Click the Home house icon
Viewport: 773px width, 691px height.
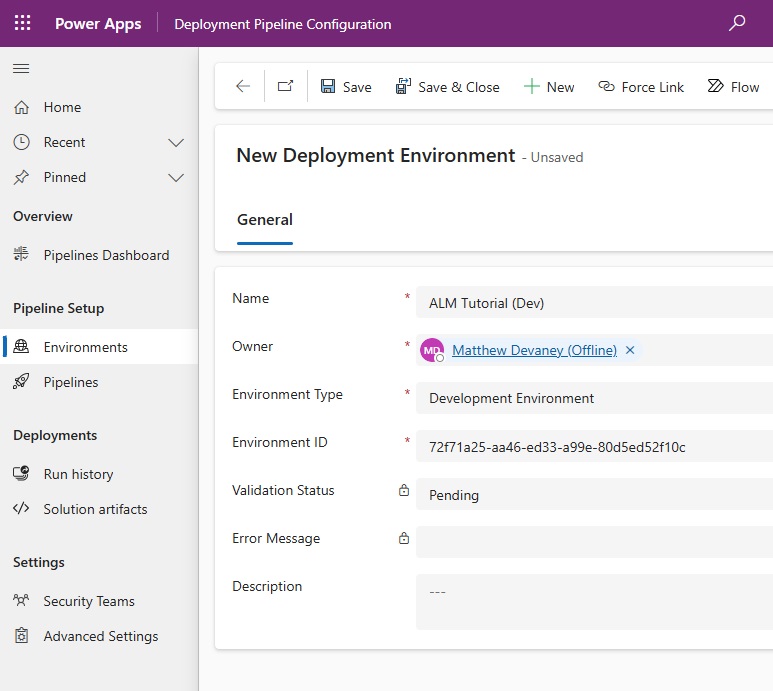(21, 107)
